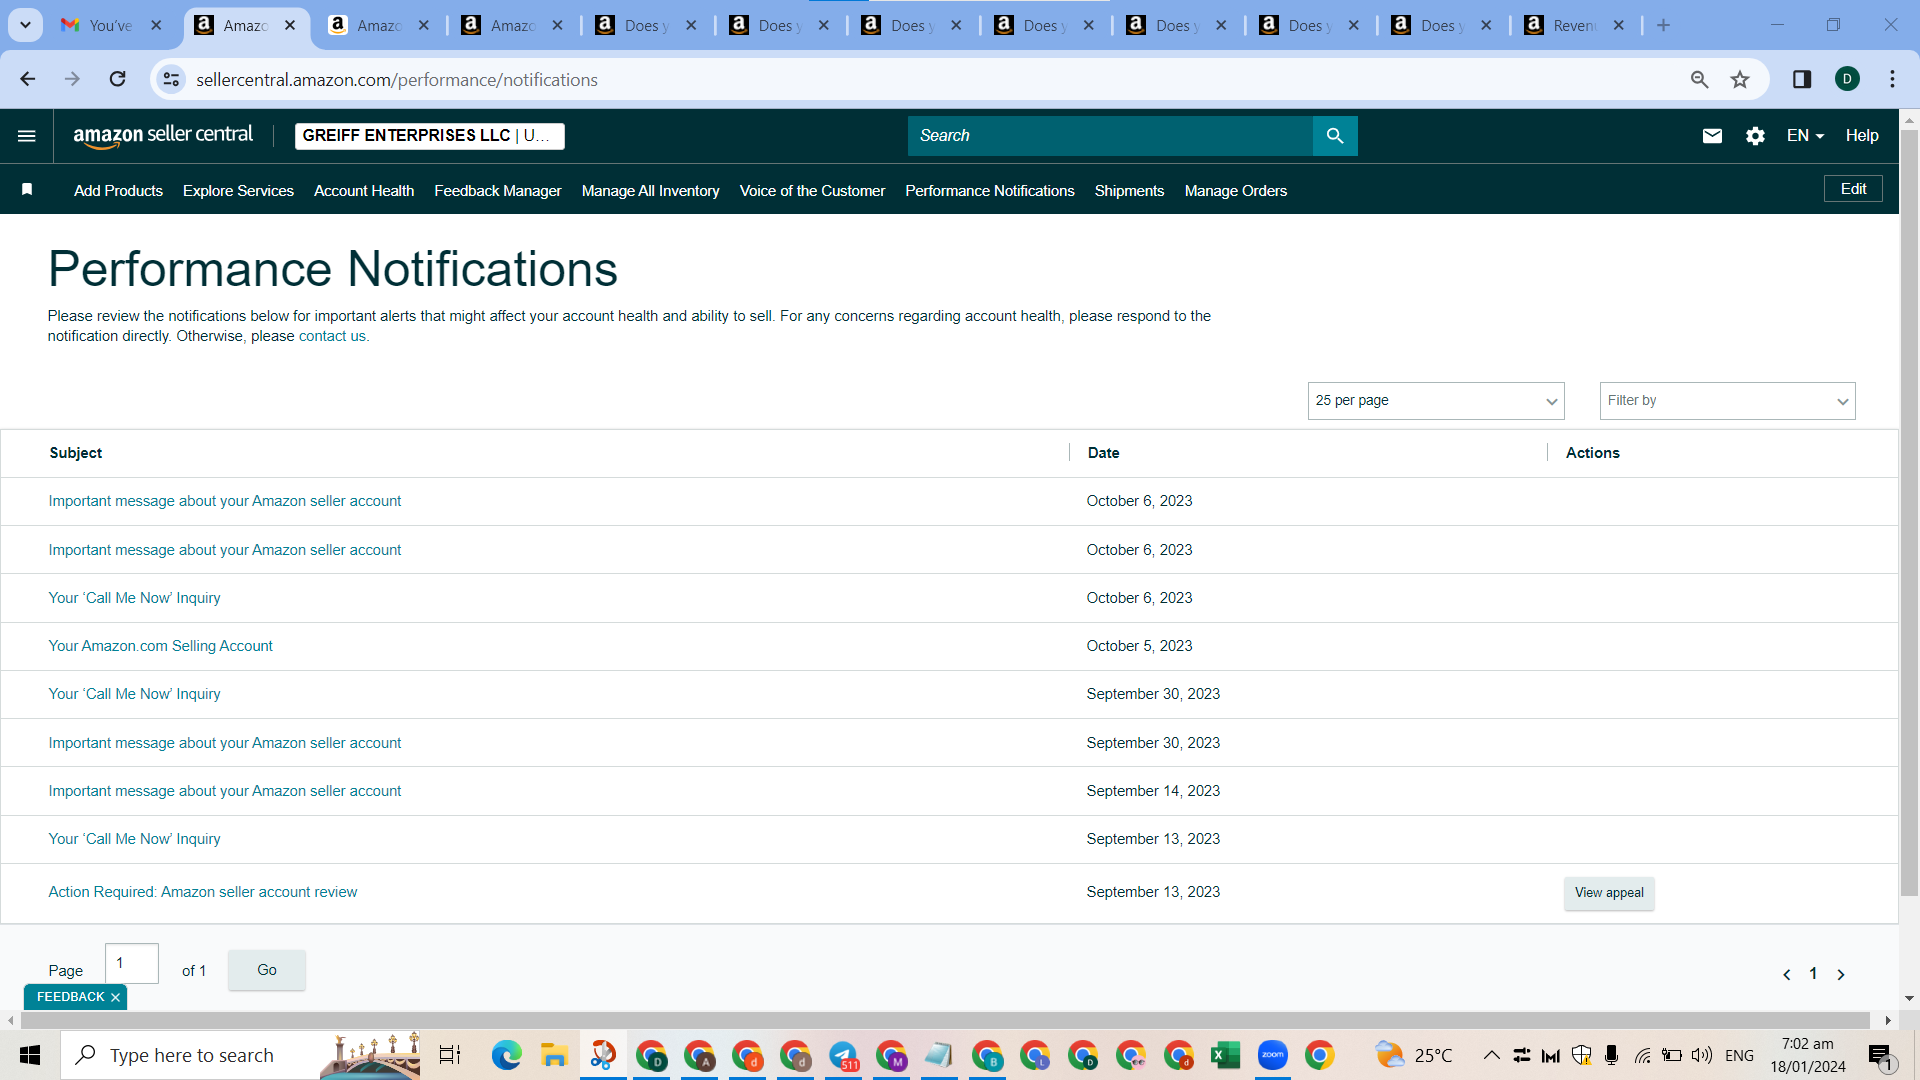
Task: Open the September 14 Important message notification
Action: (x=225, y=791)
